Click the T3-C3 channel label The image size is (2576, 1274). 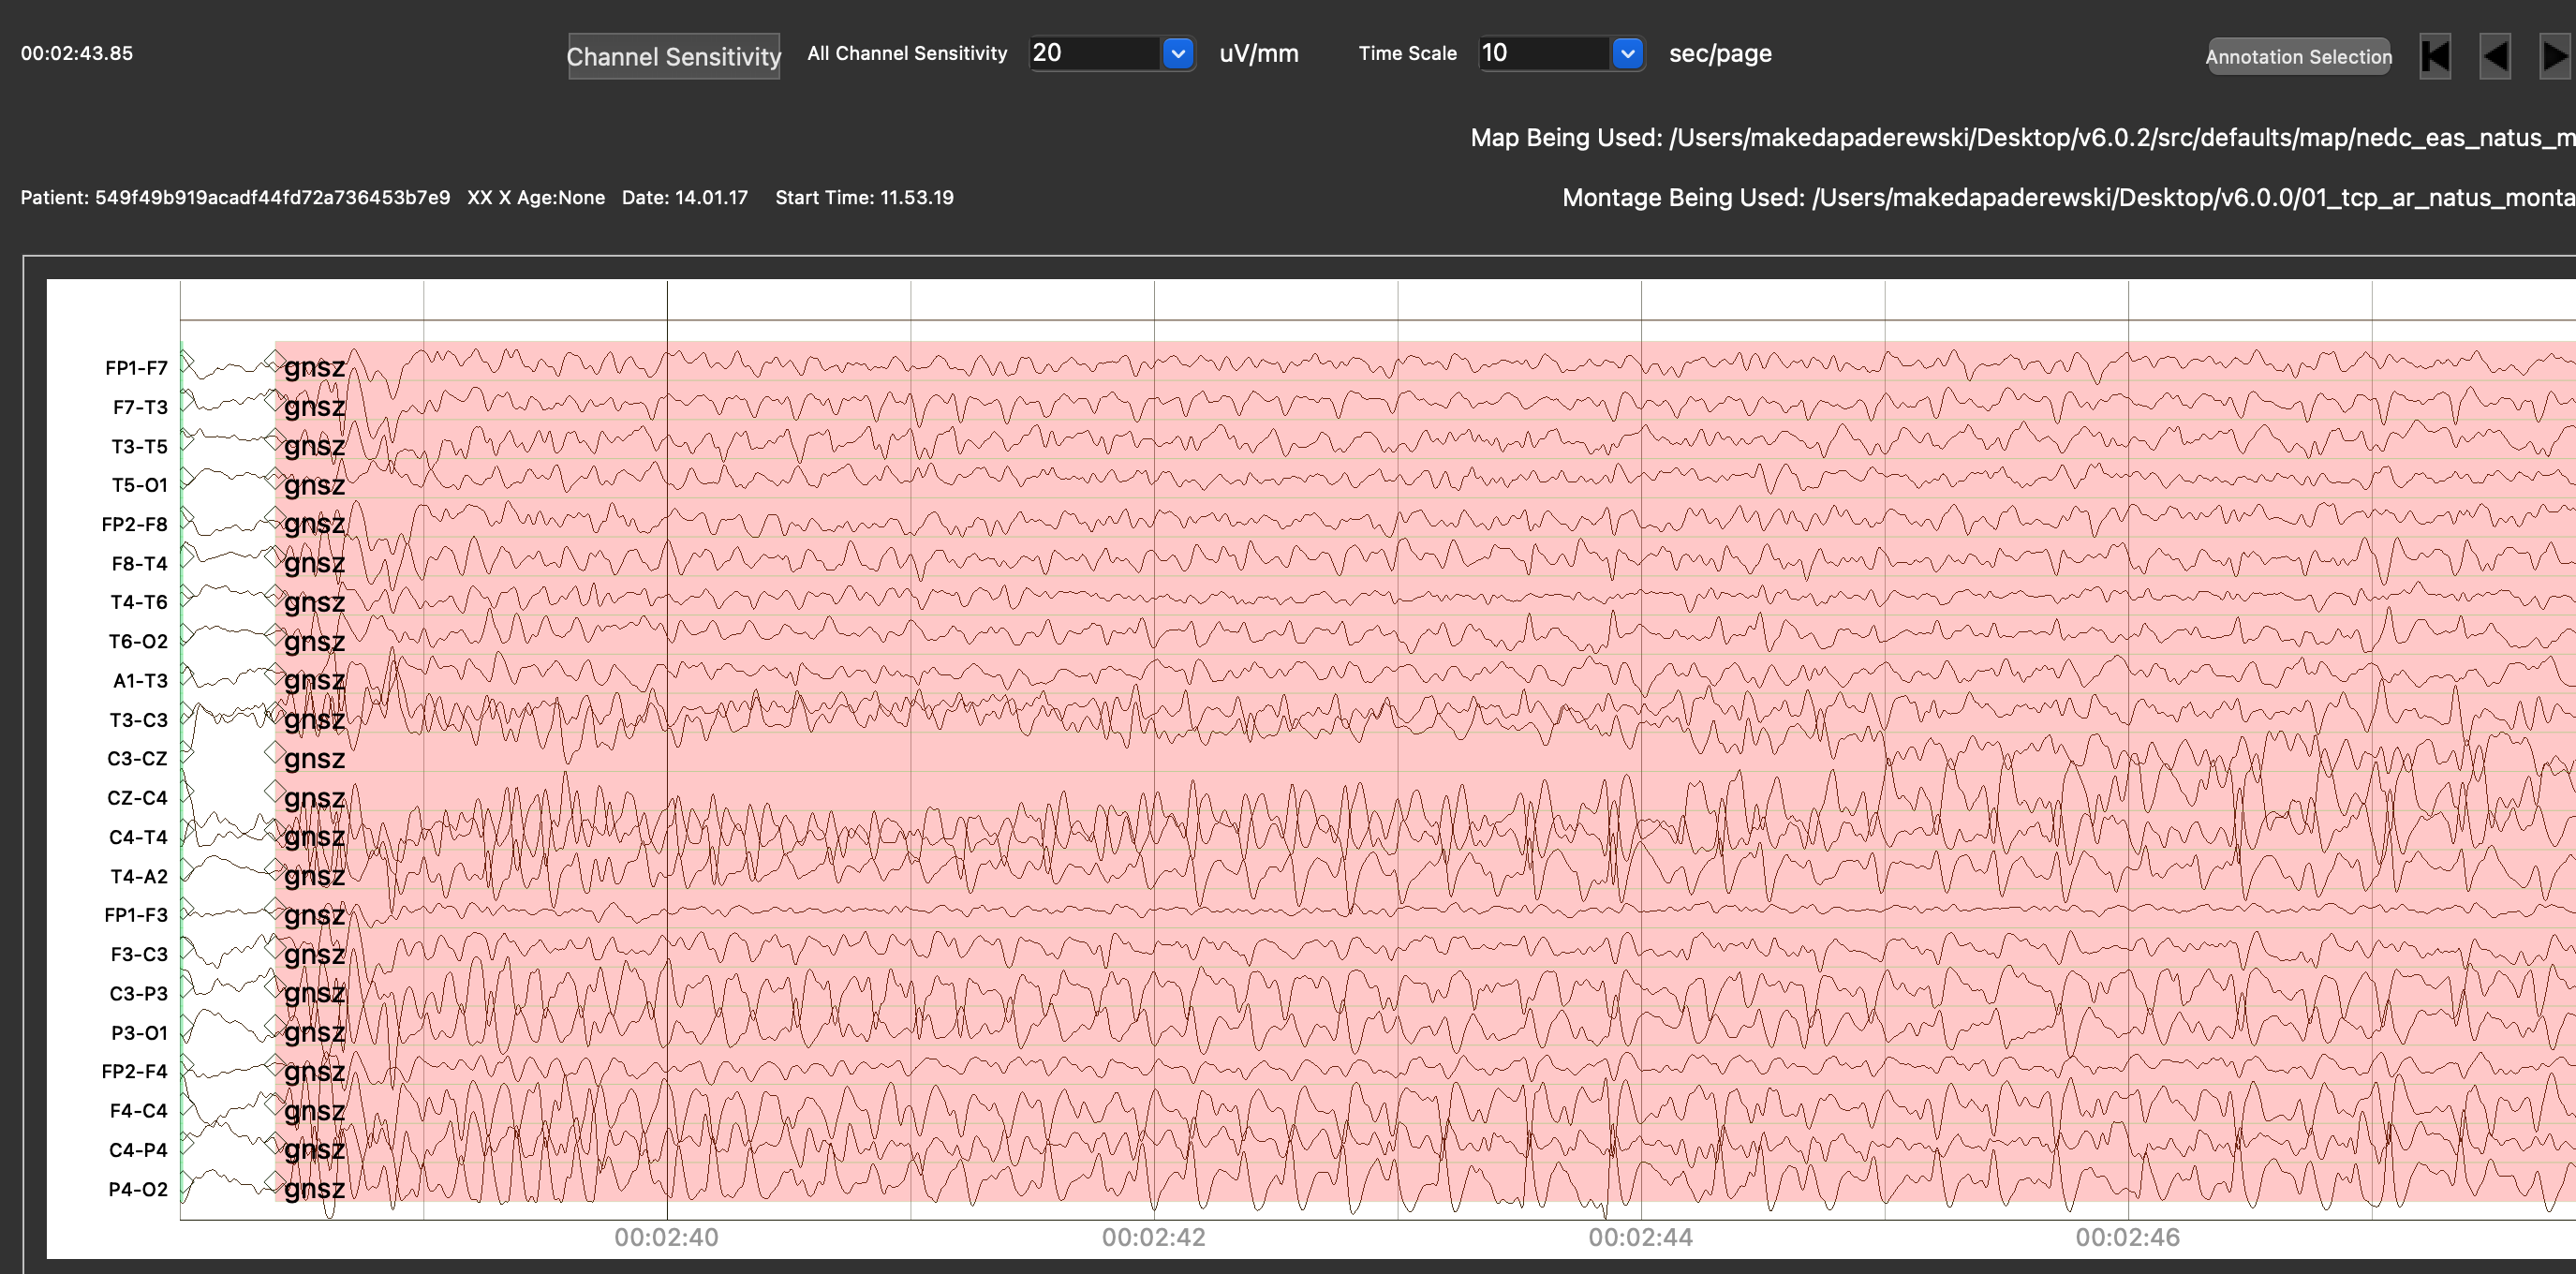(x=138, y=720)
